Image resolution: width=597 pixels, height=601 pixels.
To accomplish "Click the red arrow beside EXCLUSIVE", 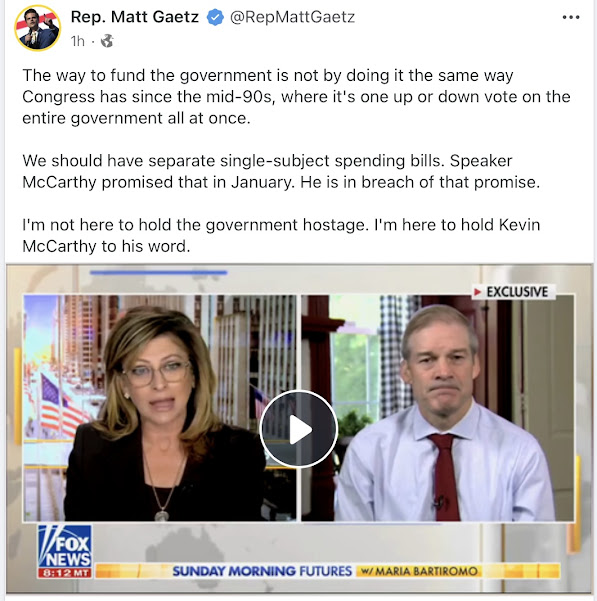I will [477, 292].
